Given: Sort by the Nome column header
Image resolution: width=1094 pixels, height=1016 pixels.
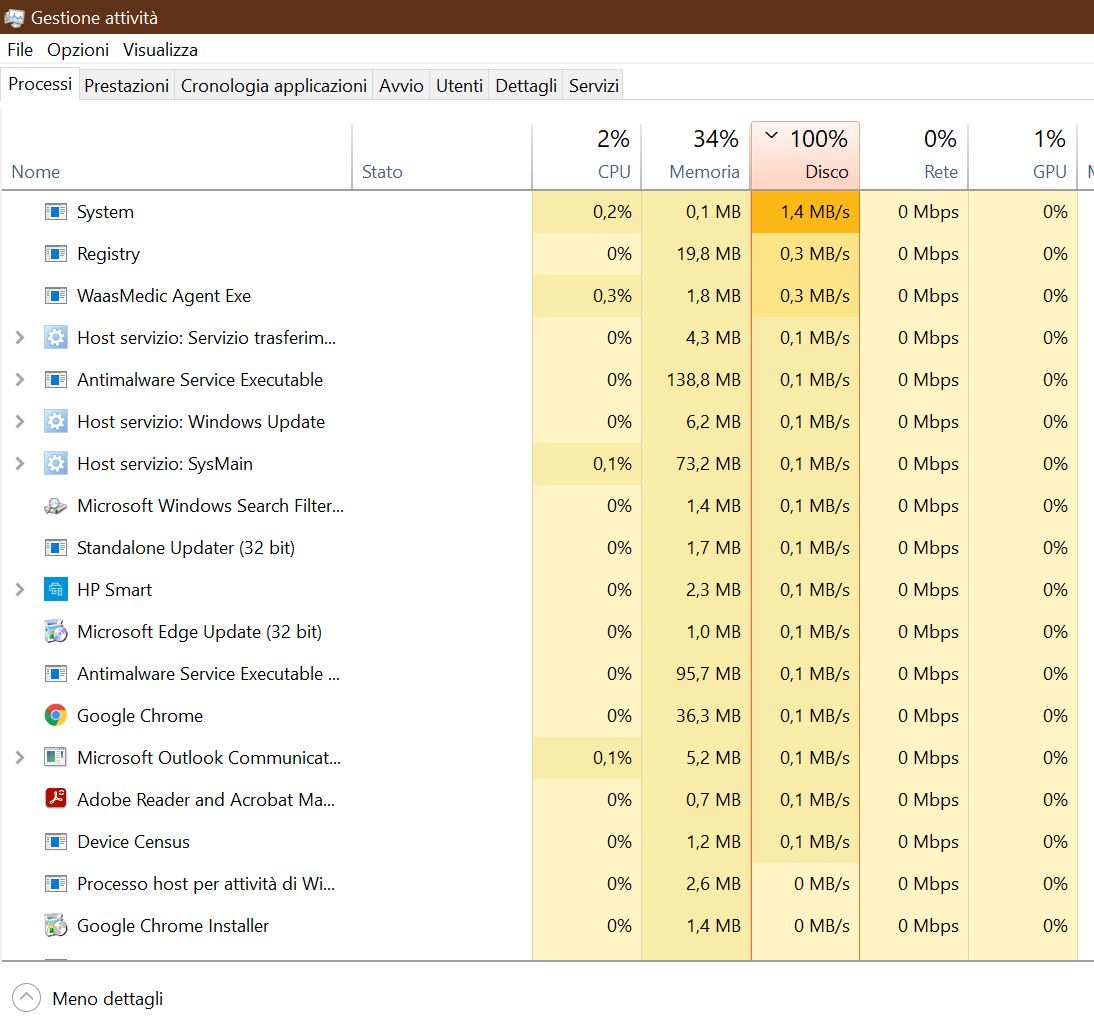Looking at the screenshot, I should pyautogui.click(x=177, y=156).
